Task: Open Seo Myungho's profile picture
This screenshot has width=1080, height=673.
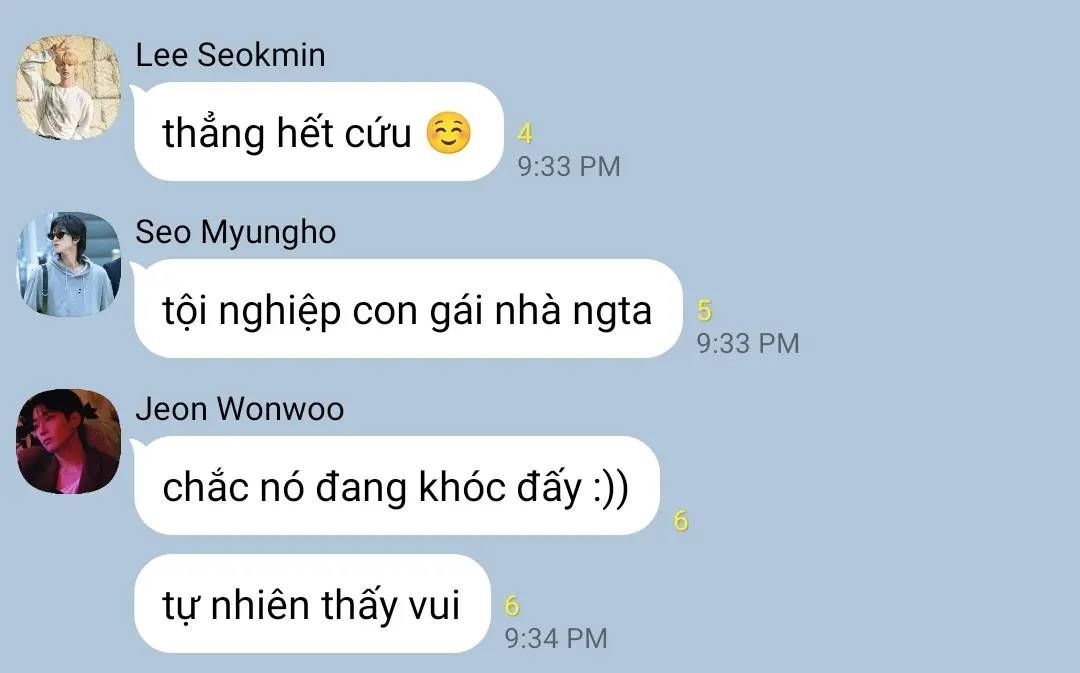Action: [x=68, y=265]
